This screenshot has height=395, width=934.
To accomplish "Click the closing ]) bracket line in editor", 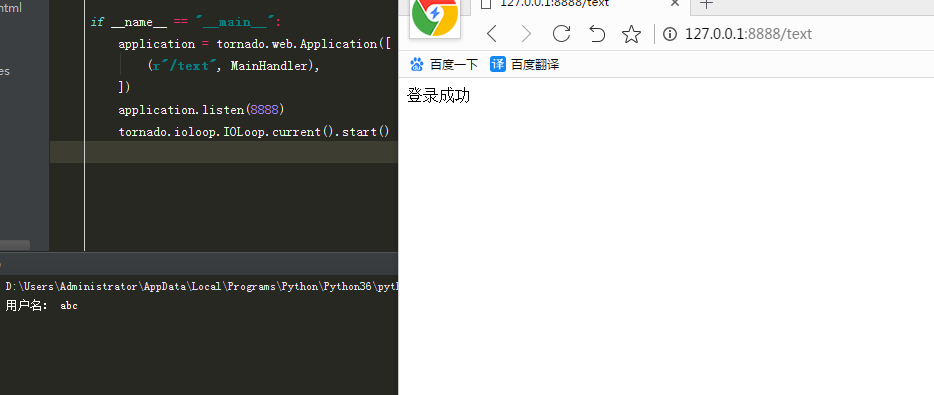I will [124, 88].
